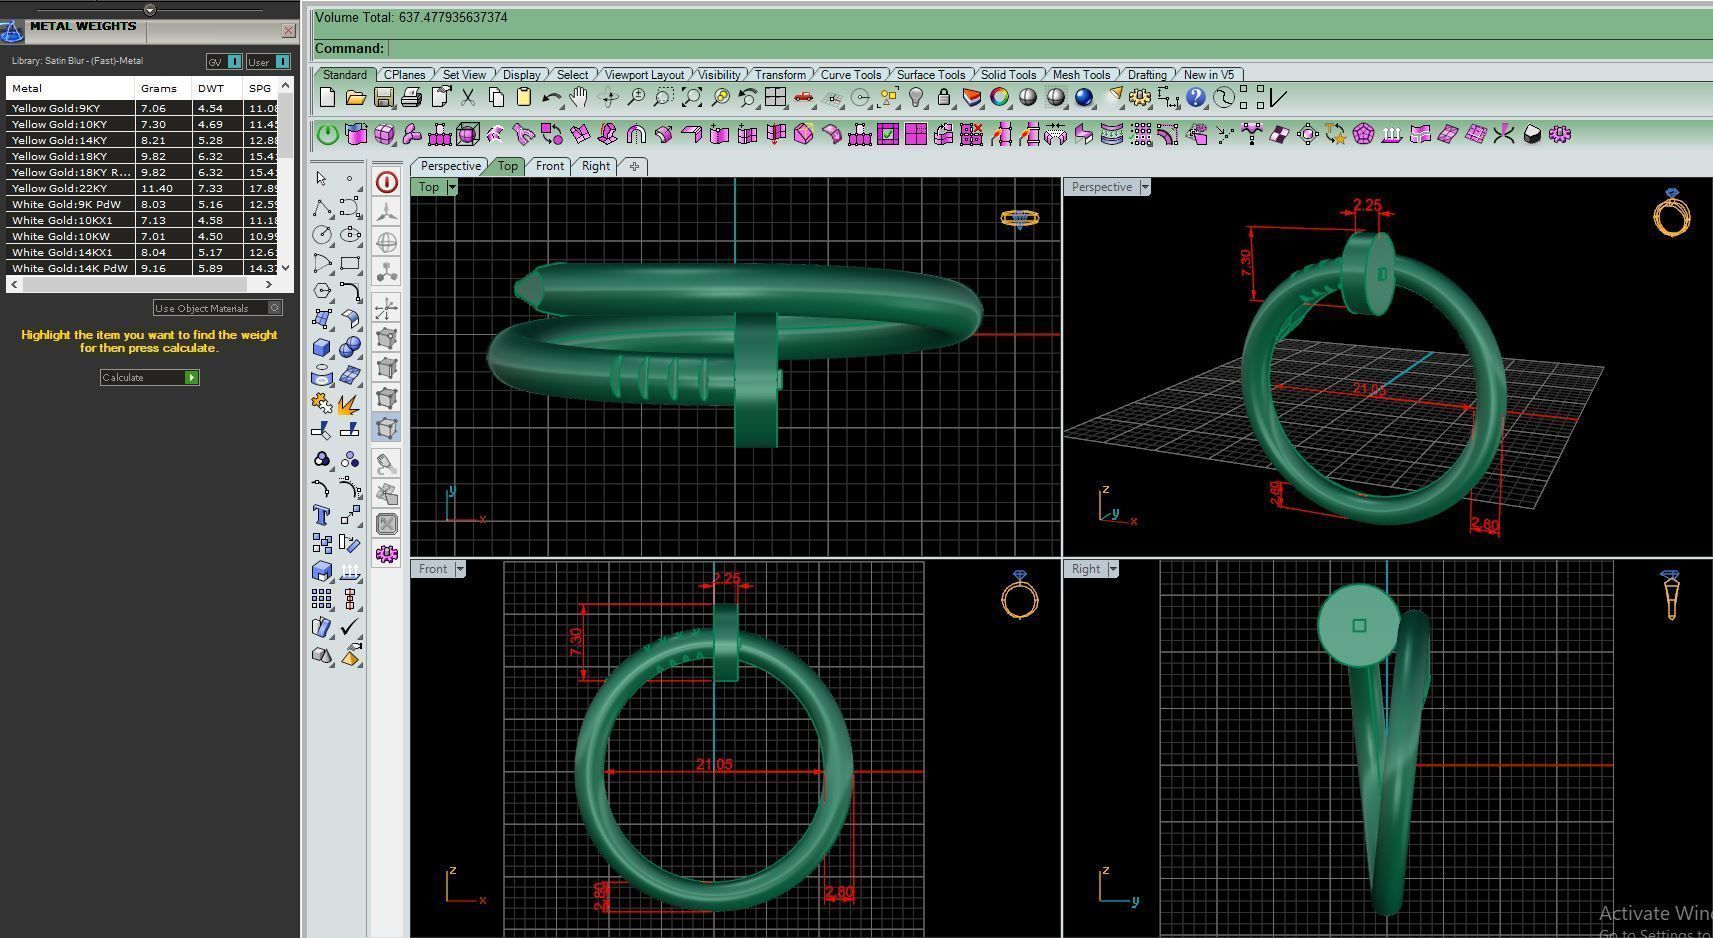Click the four-viewport layout icon
The width and height of the screenshot is (1713, 938).
click(775, 98)
